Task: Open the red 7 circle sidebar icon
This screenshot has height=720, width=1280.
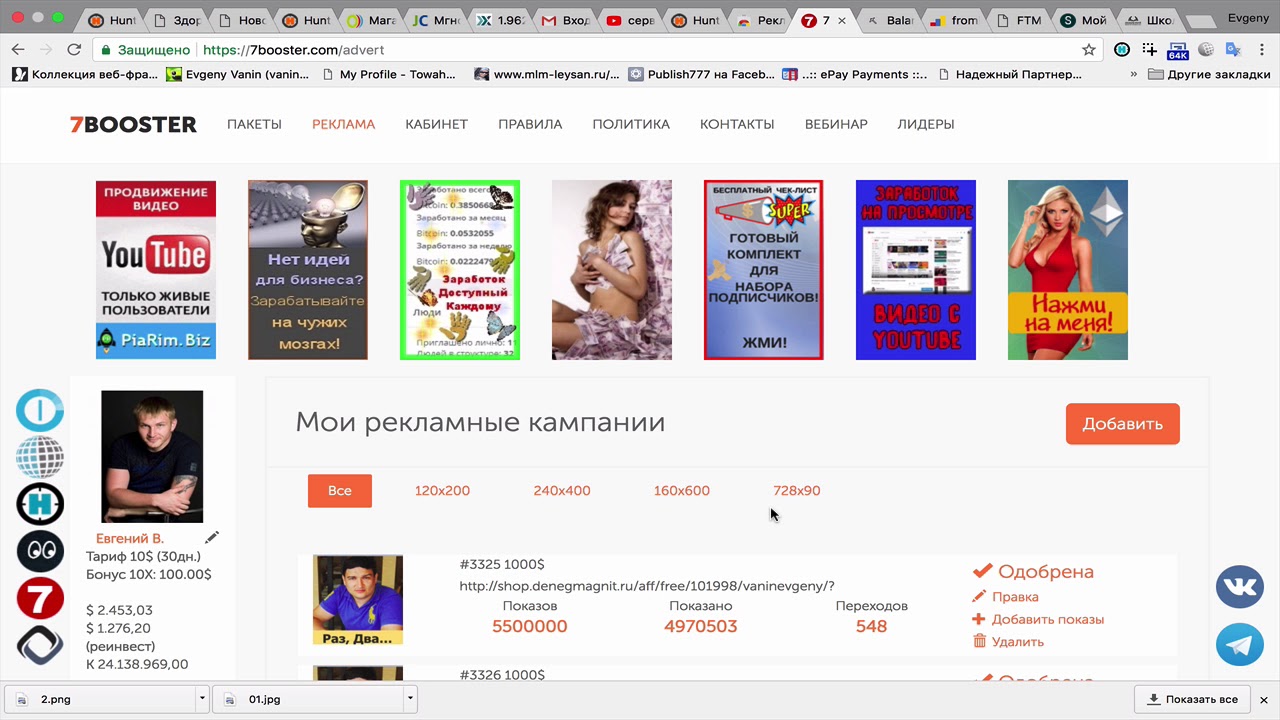Action: tap(40, 598)
